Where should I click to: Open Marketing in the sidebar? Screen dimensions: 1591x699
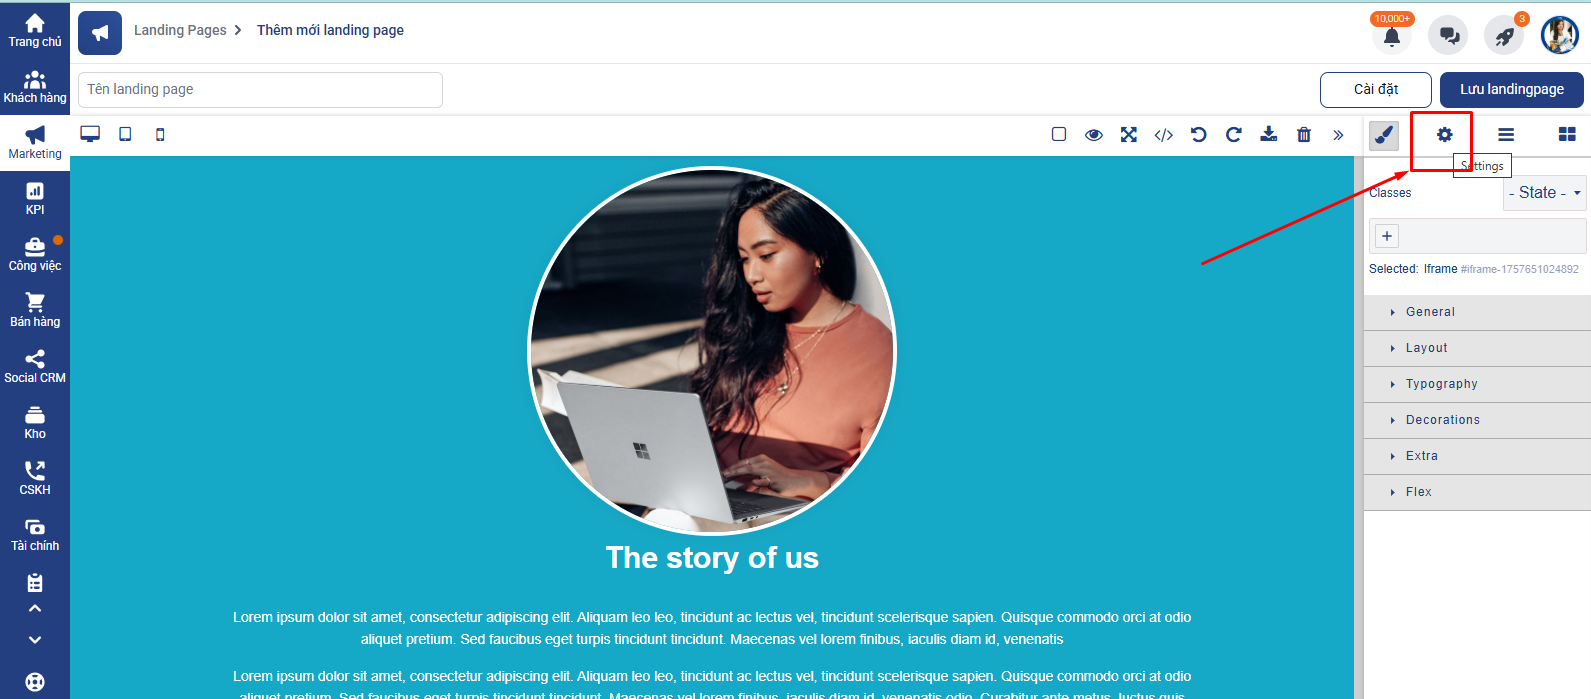35,143
